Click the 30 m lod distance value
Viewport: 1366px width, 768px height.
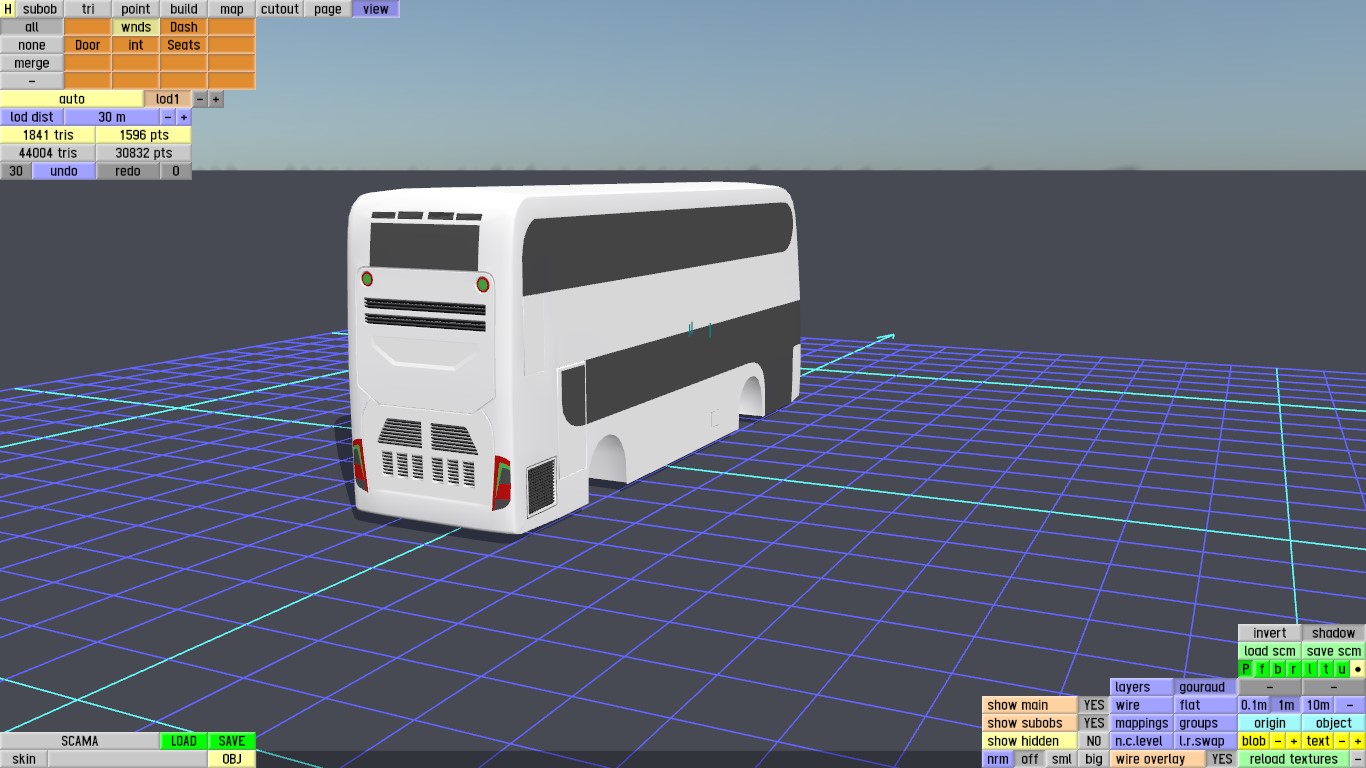click(x=112, y=117)
